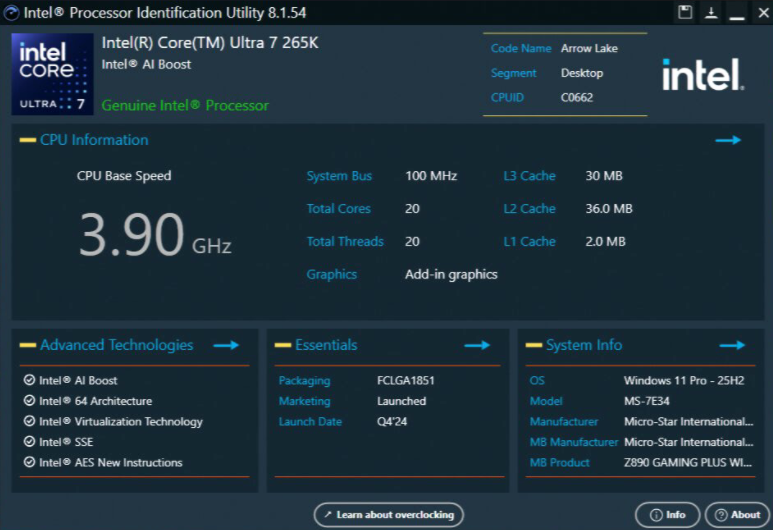This screenshot has height=530, width=773.
Task: Click the AES New Instructions check mark
Action: click(x=30, y=462)
